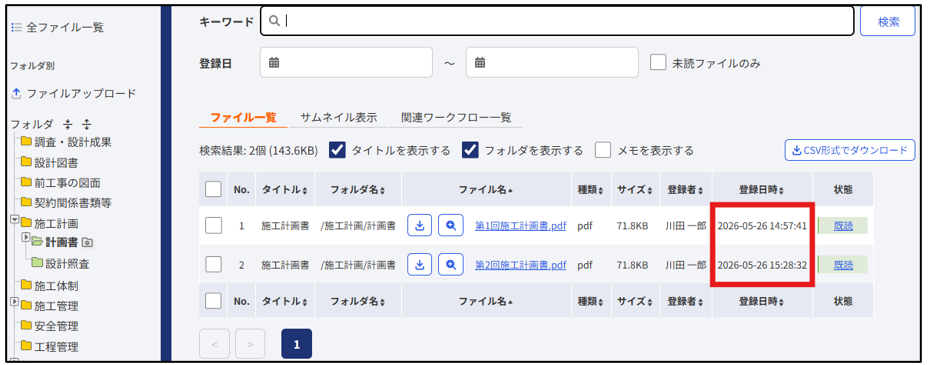This screenshot has height=365, width=928.
Task: Click the camera icon next to 計画書 folder
Action: (87, 243)
